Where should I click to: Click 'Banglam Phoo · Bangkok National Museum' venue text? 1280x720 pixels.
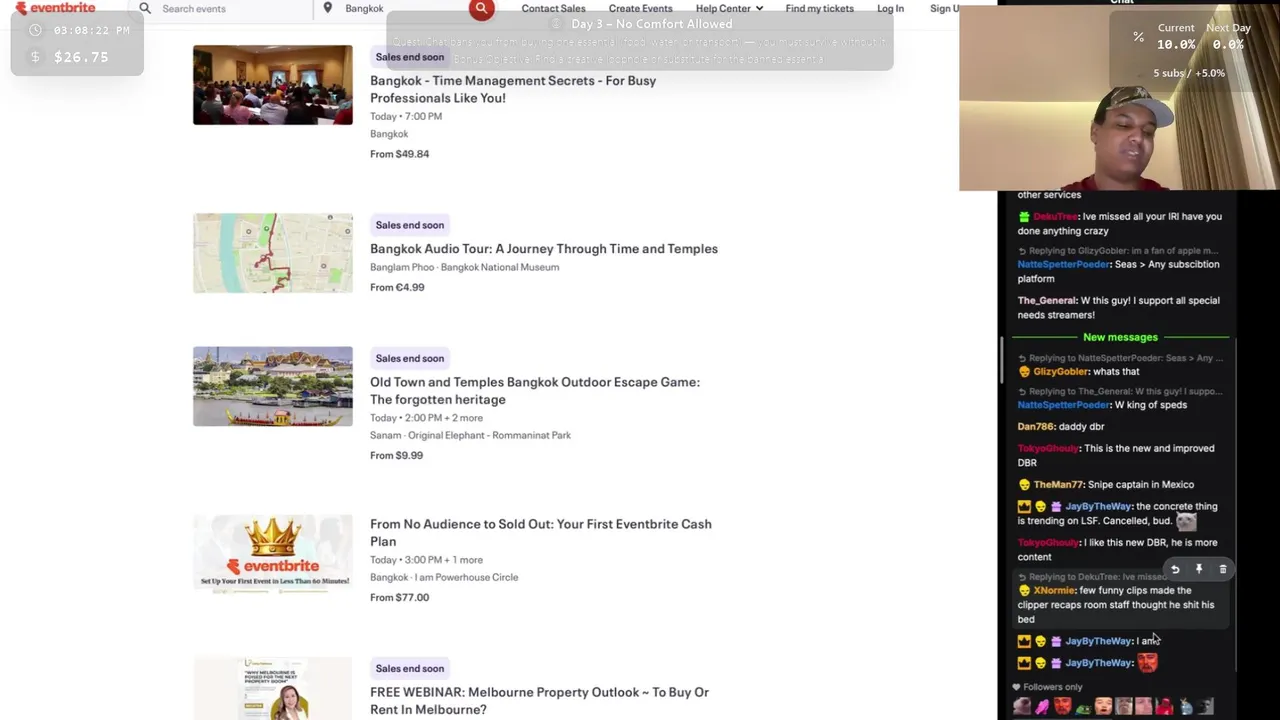point(464,267)
